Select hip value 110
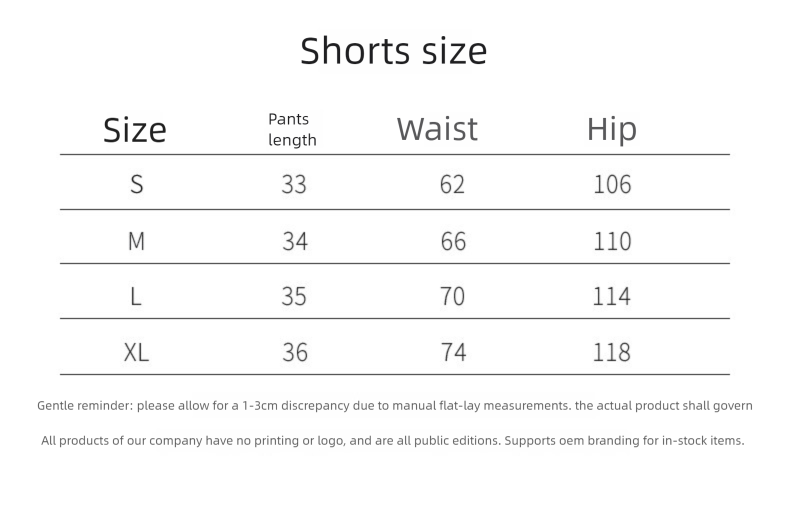 pos(612,241)
